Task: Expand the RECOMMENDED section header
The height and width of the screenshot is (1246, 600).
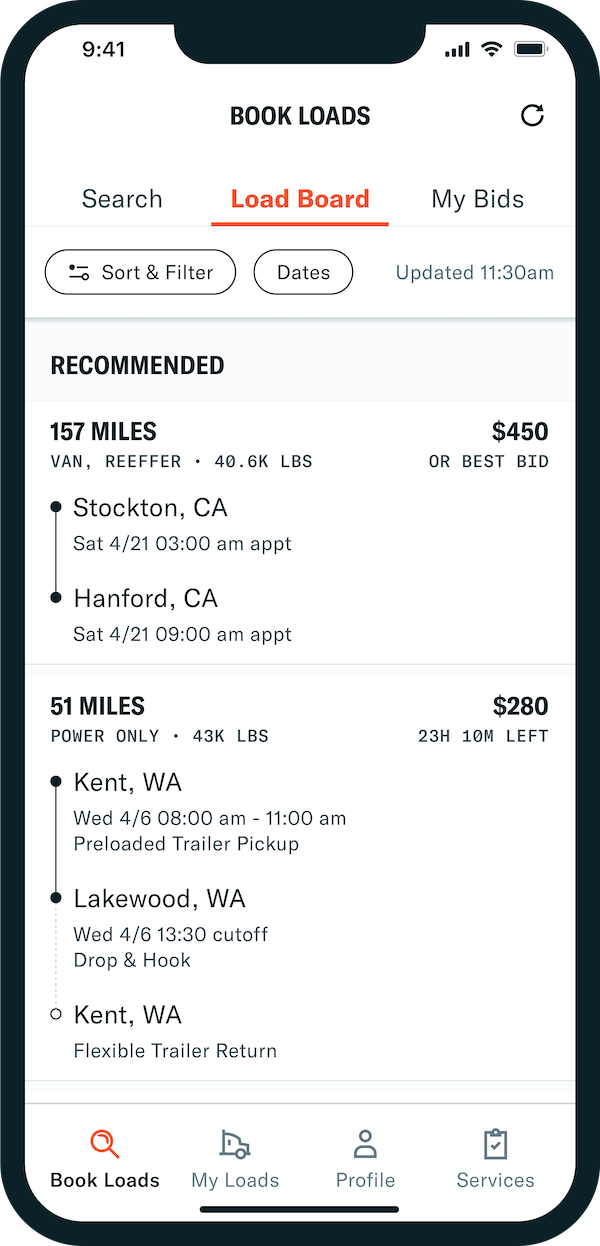Action: tap(137, 365)
